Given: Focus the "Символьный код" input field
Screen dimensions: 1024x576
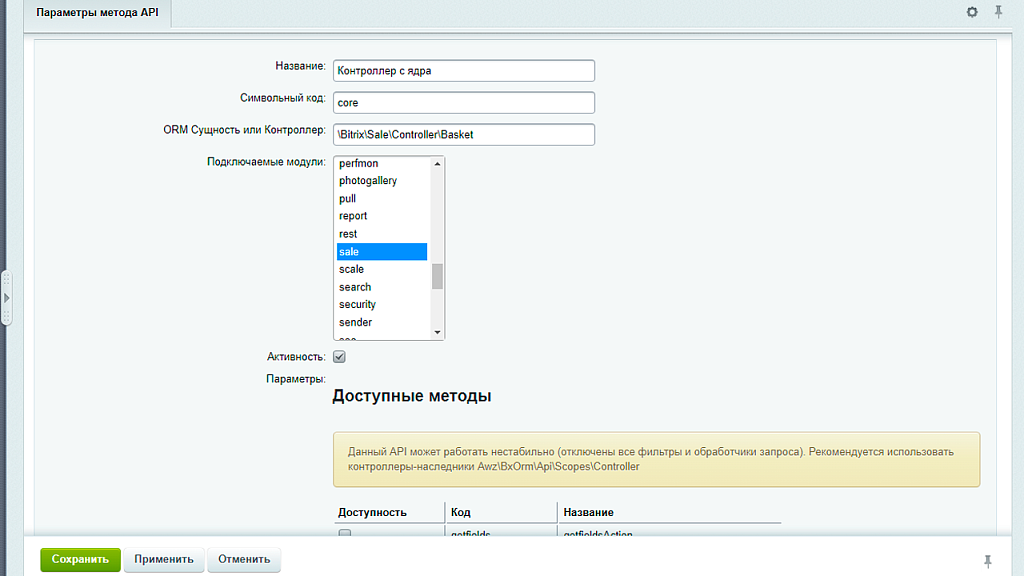Looking at the screenshot, I should [x=463, y=102].
